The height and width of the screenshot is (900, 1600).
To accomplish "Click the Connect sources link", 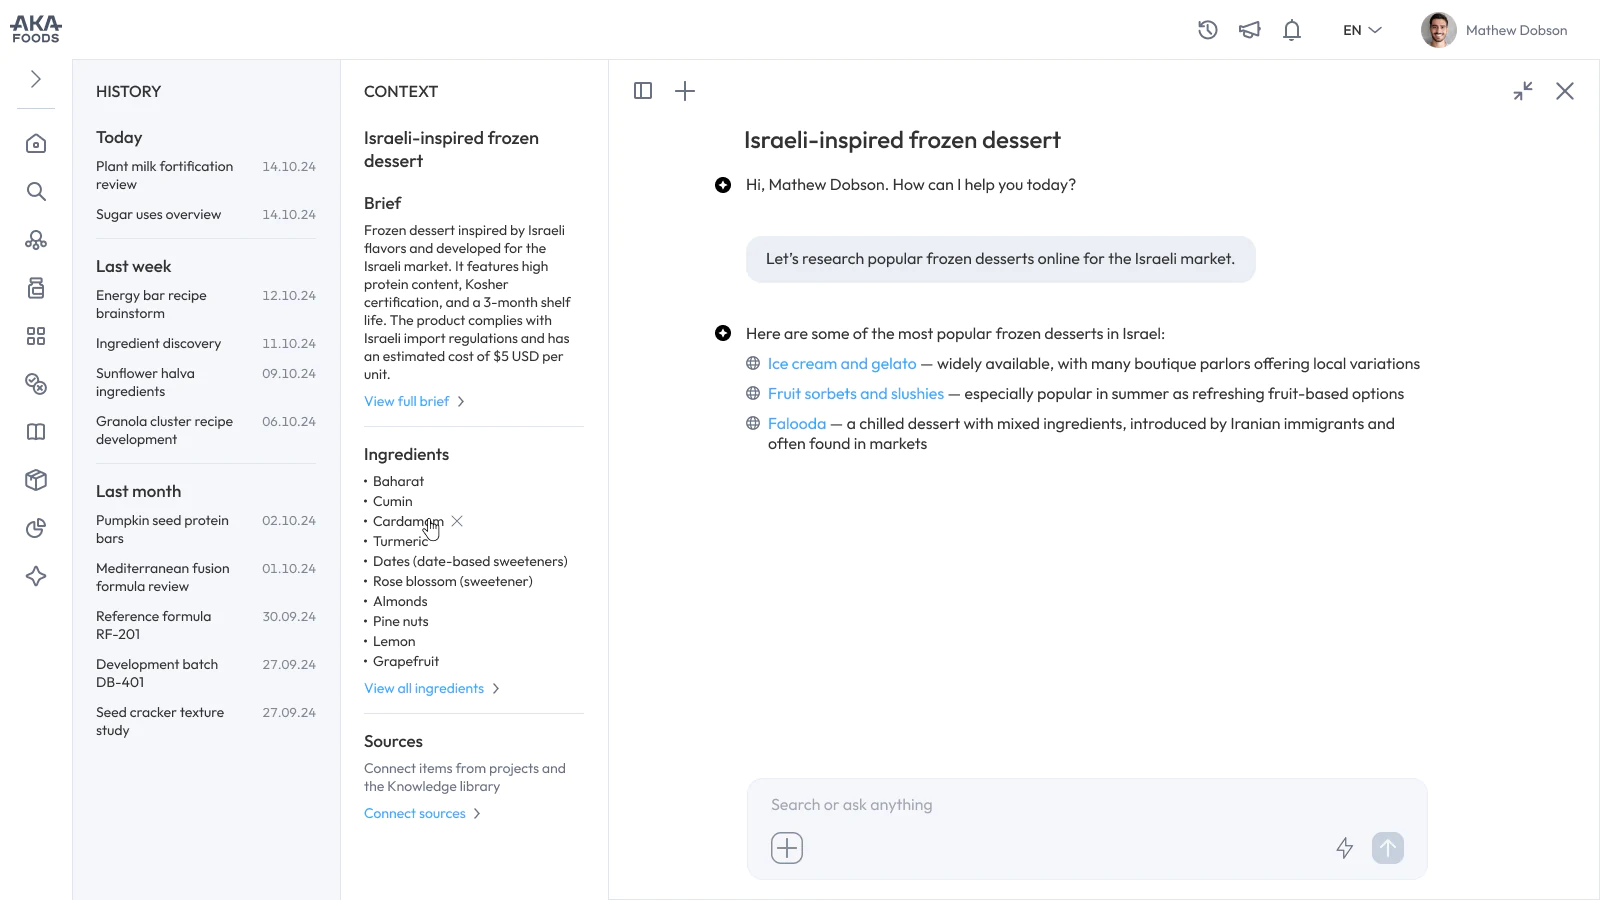I will pyautogui.click(x=422, y=813).
